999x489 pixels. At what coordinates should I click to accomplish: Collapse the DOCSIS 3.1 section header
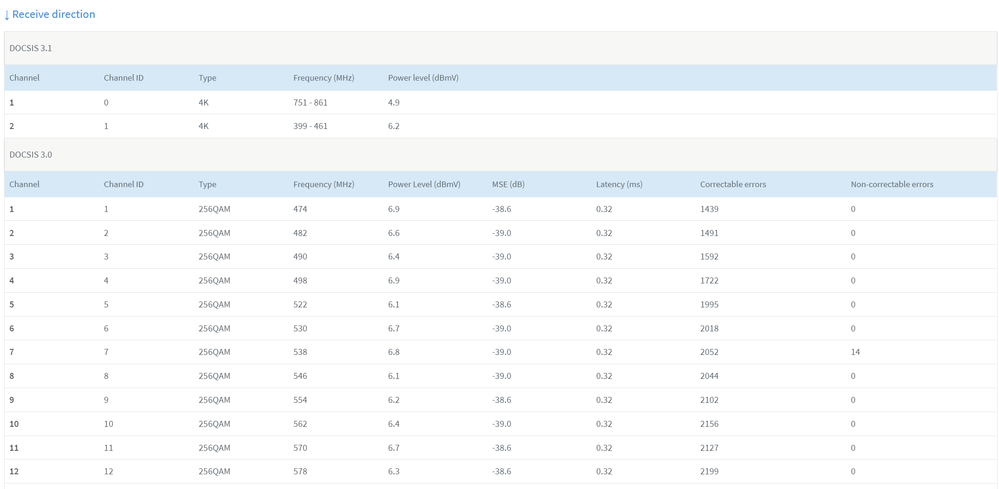31,48
